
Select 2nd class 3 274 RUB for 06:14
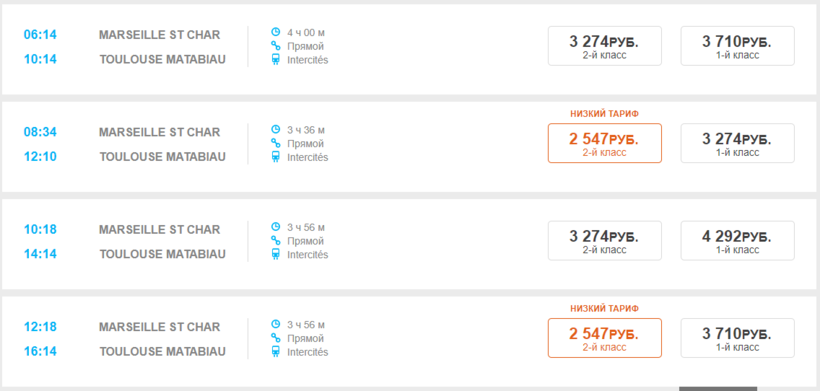(605, 46)
